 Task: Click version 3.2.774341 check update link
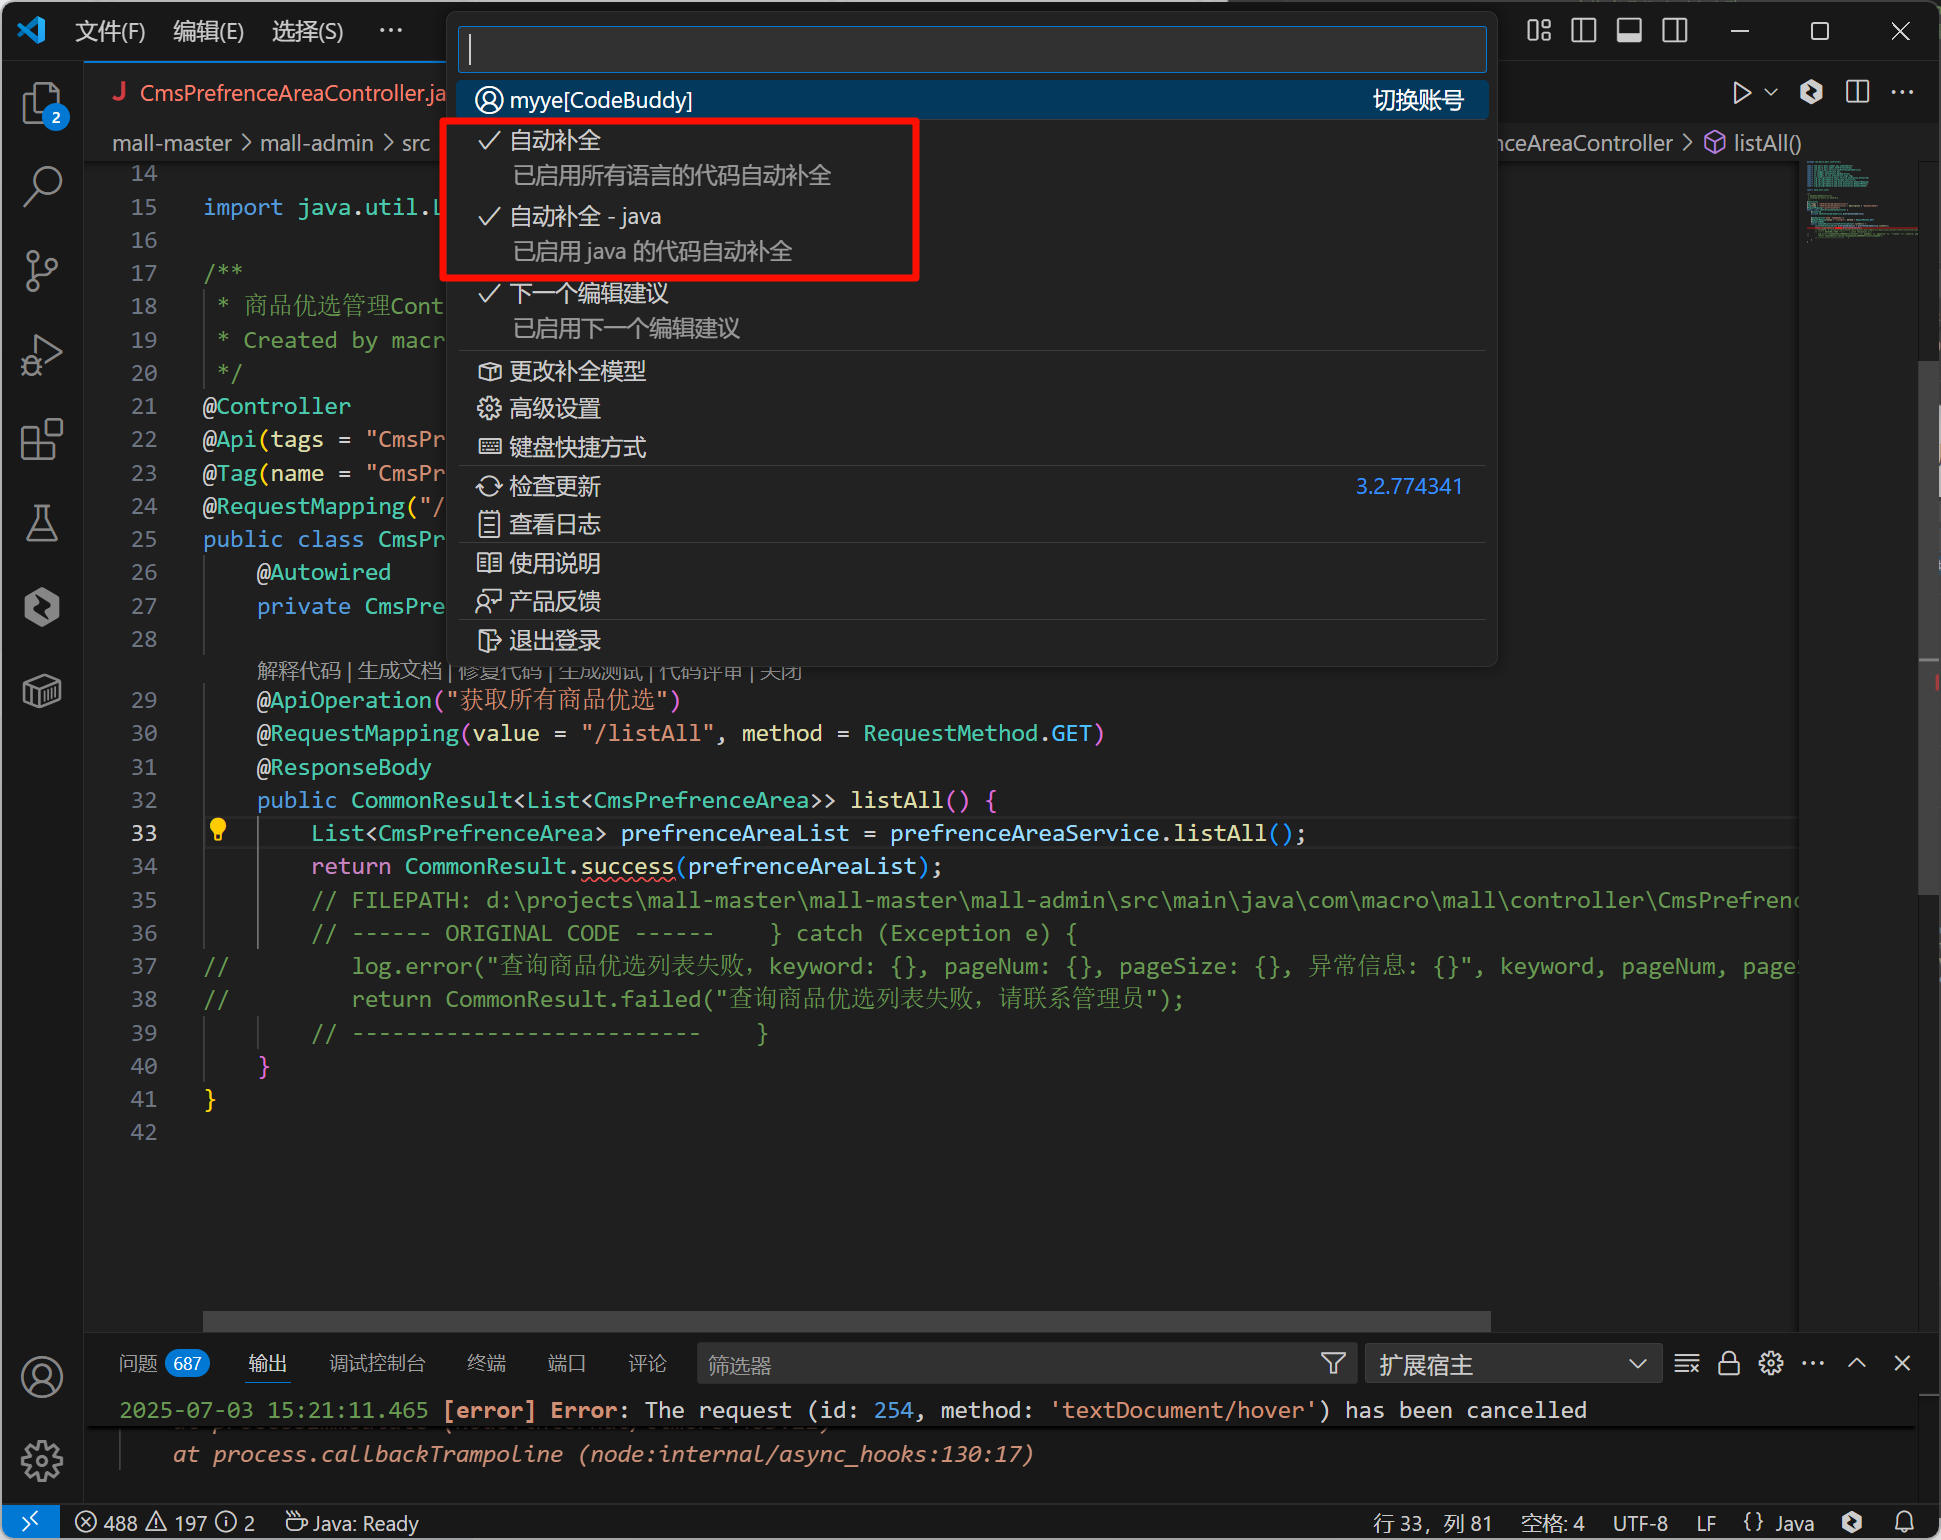click(1408, 486)
